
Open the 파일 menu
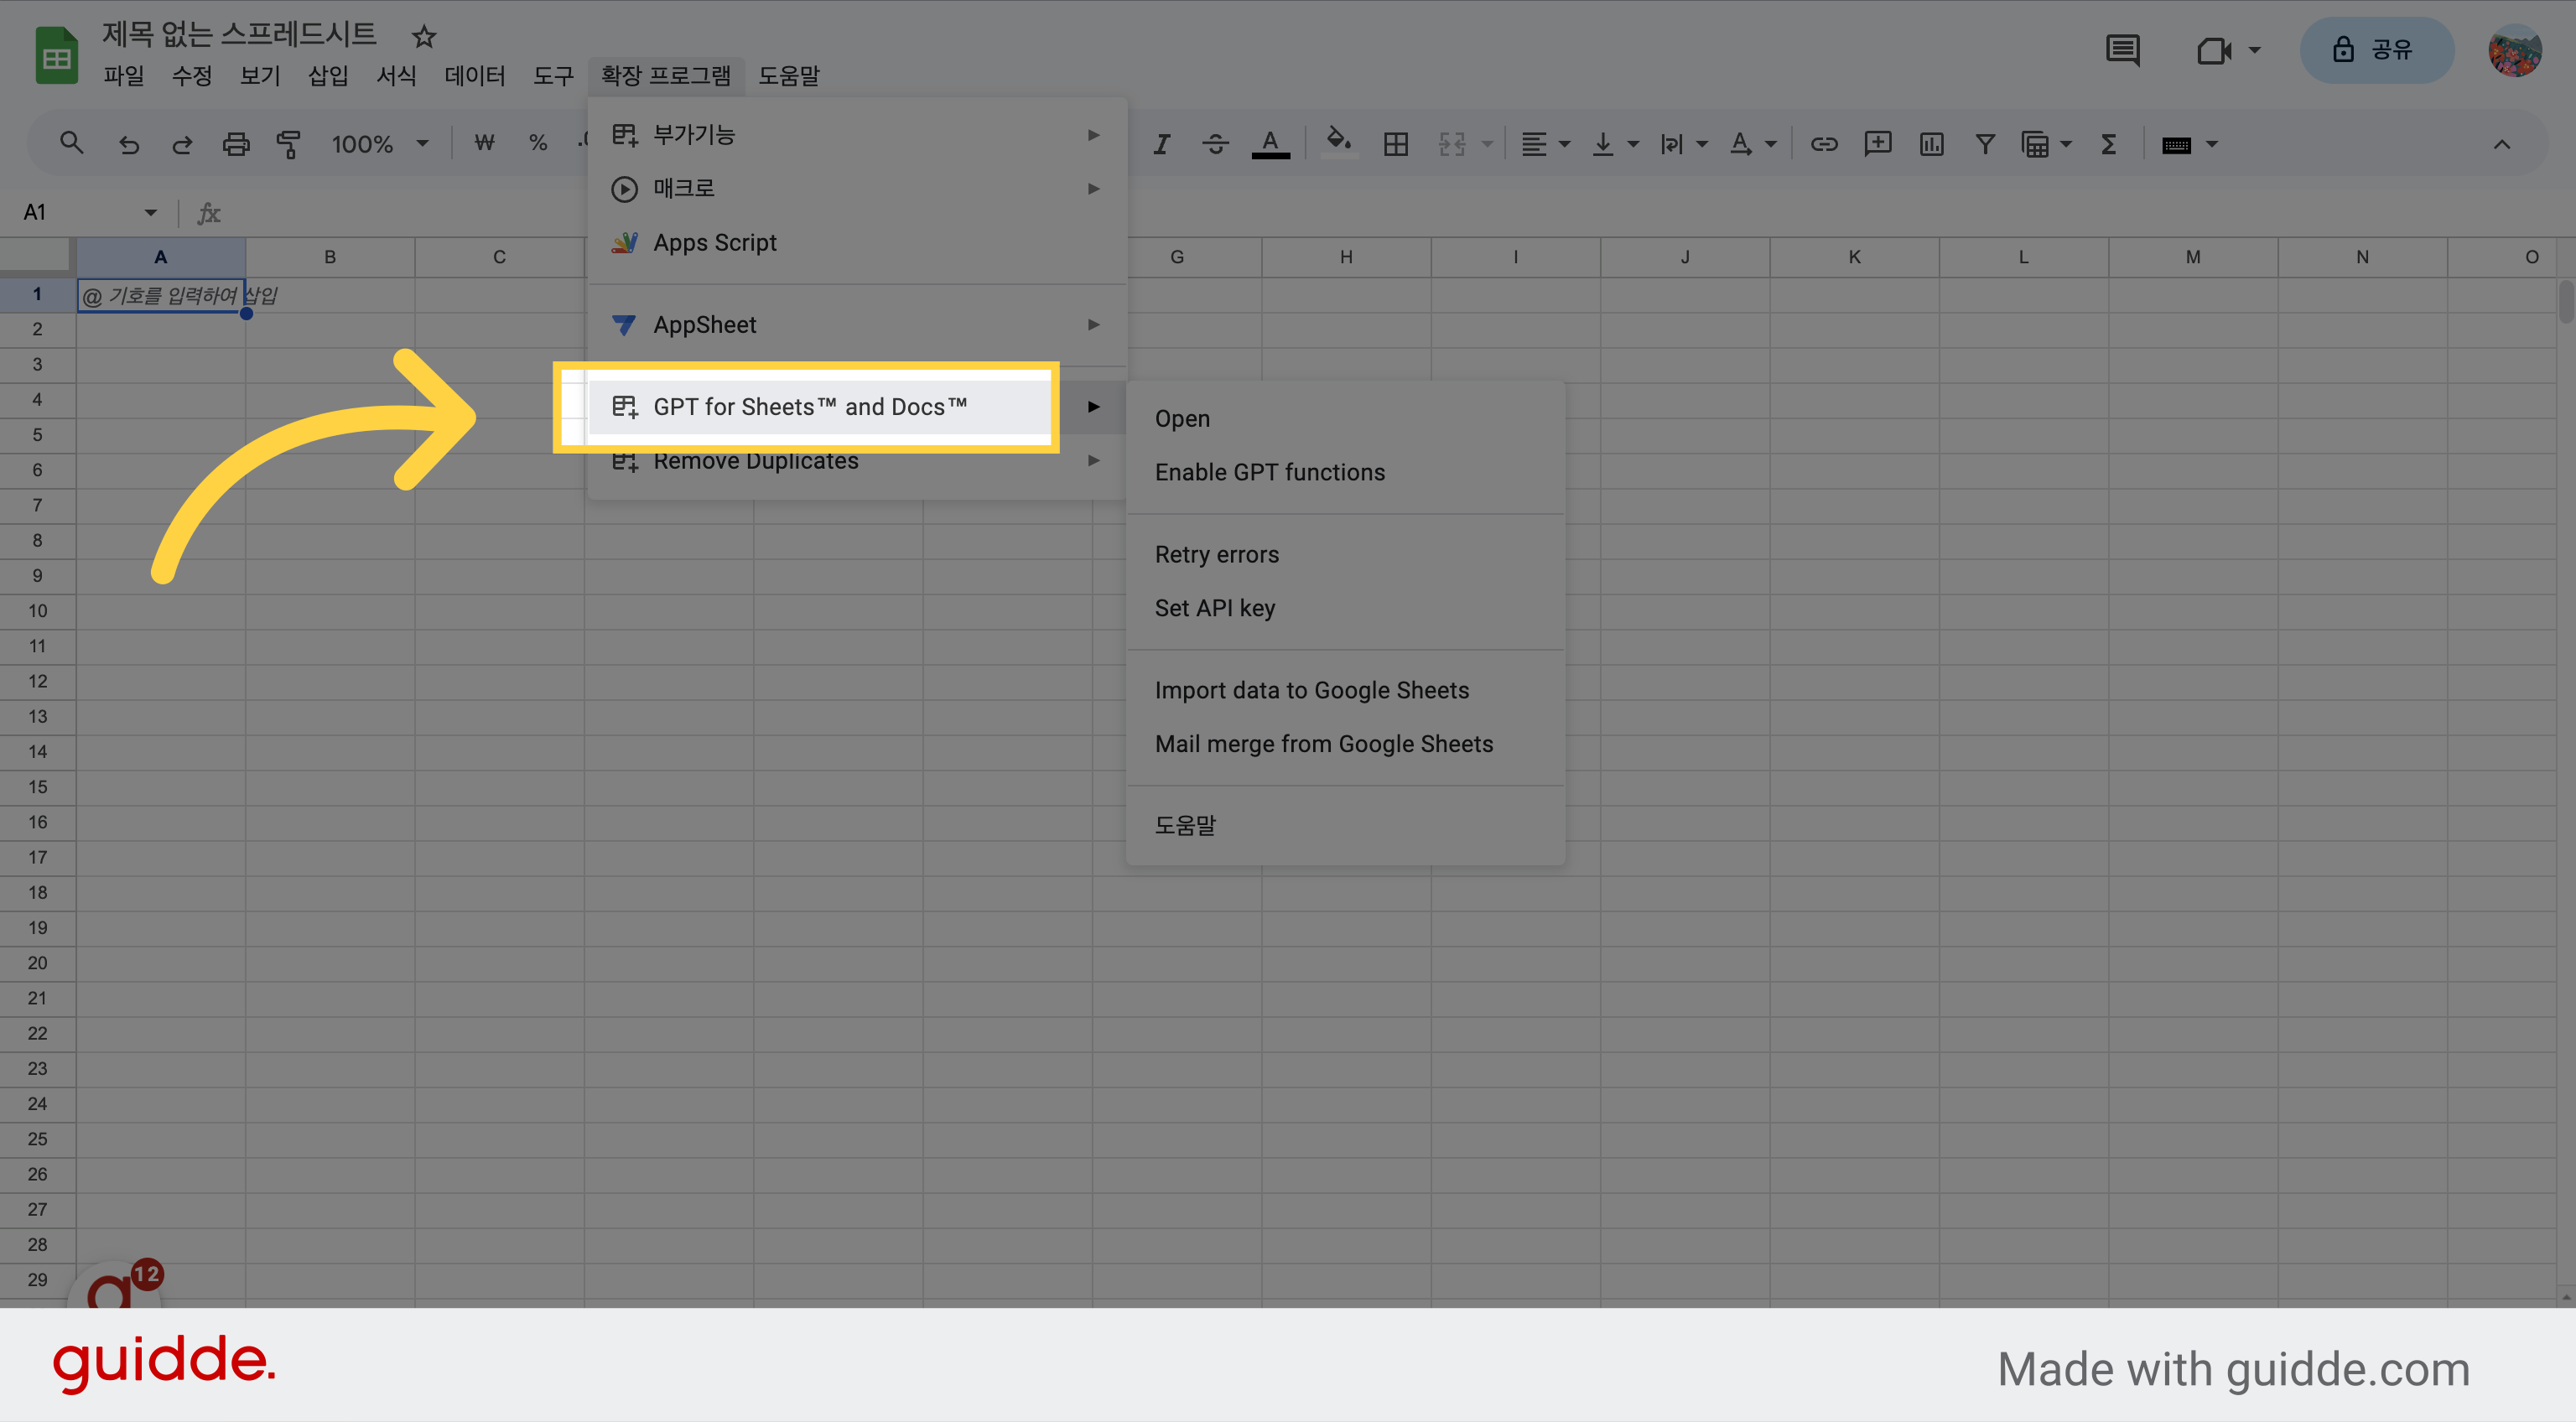[123, 75]
